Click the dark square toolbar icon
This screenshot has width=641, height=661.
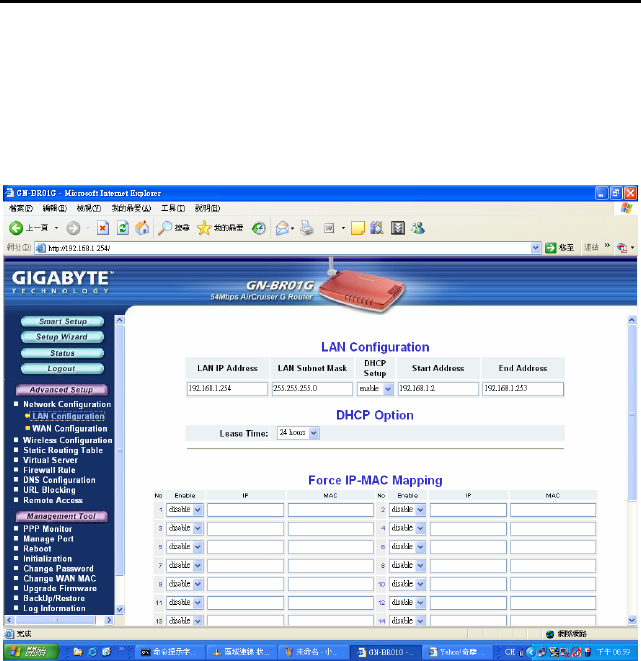[397, 228]
